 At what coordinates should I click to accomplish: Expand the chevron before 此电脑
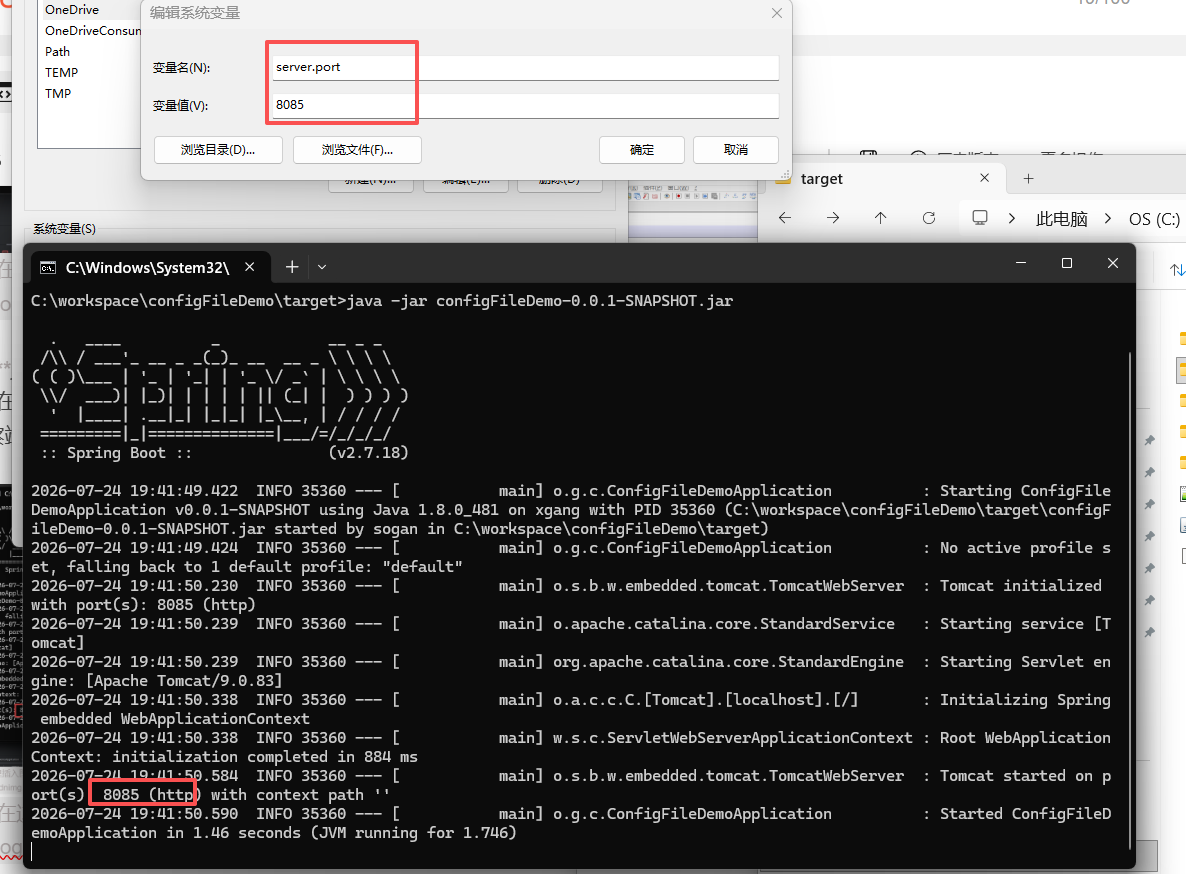[1012, 218]
